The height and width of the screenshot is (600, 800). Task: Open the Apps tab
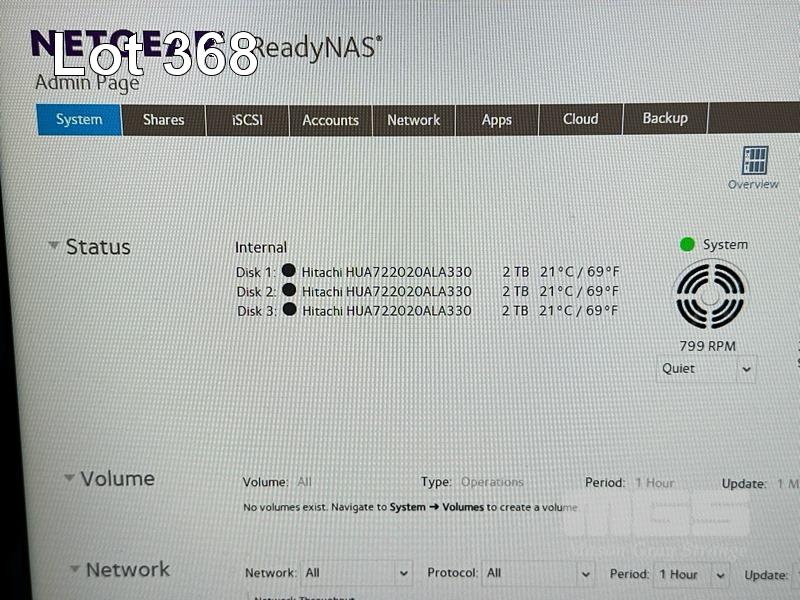coord(496,120)
